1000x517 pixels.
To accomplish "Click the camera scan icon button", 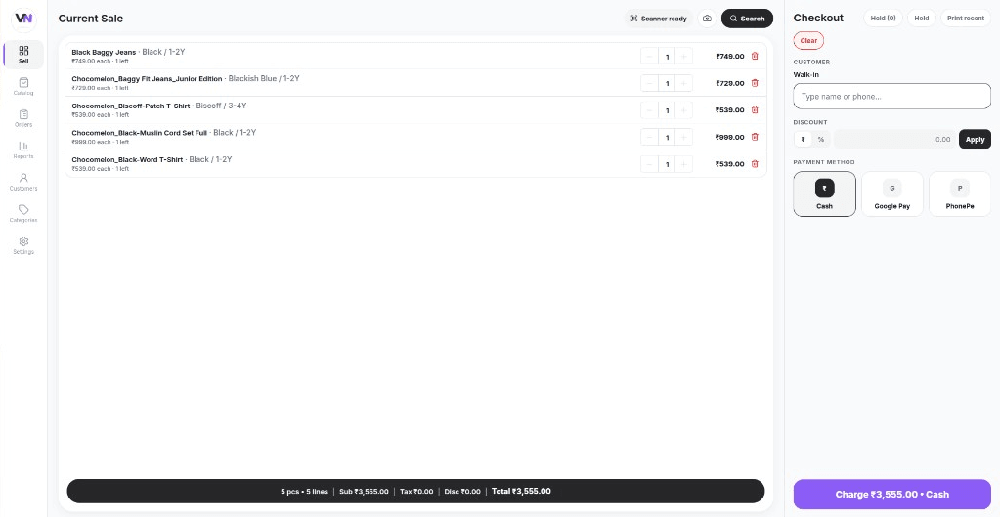I will pos(707,18).
